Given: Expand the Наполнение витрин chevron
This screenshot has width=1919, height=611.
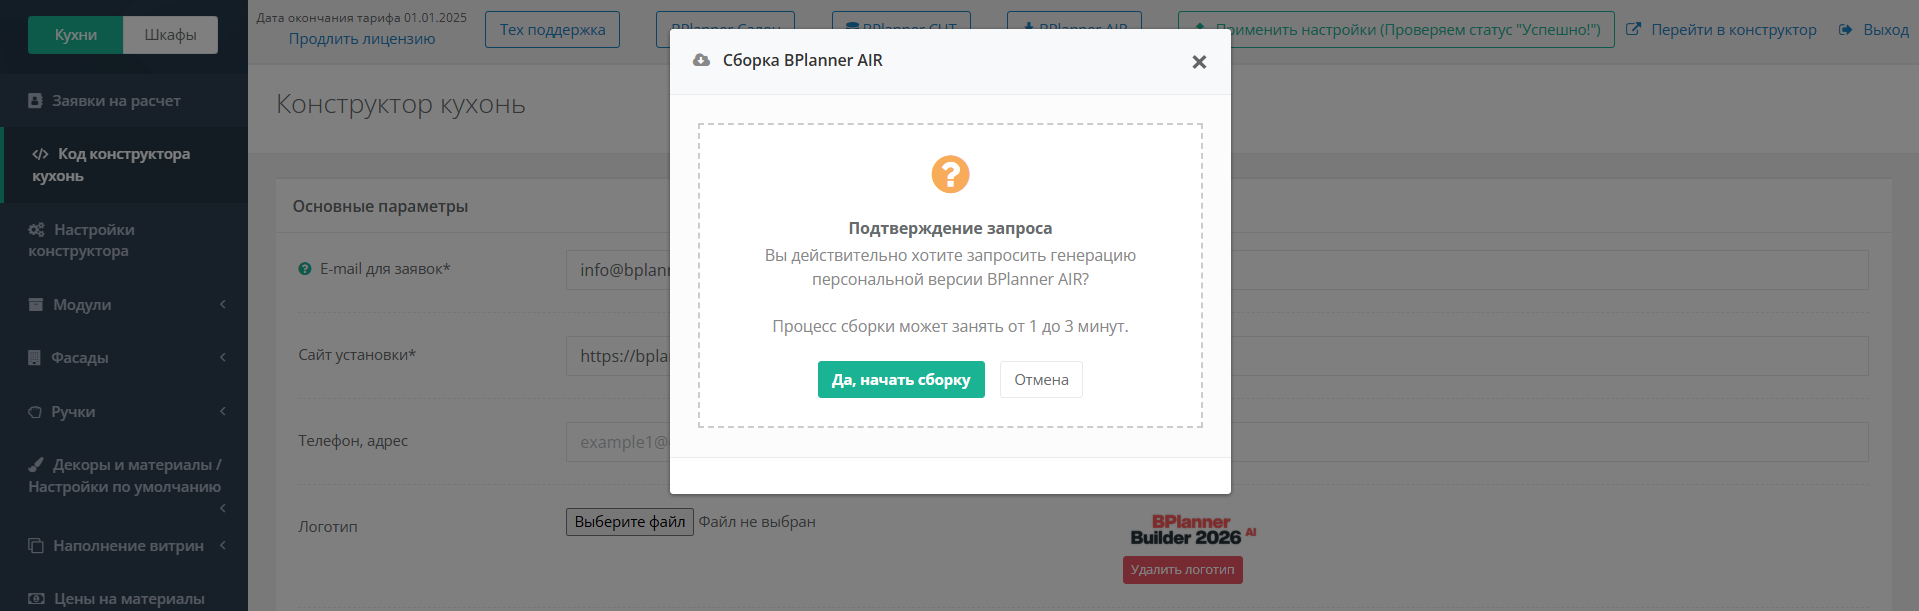Looking at the screenshot, I should pyautogui.click(x=222, y=545).
